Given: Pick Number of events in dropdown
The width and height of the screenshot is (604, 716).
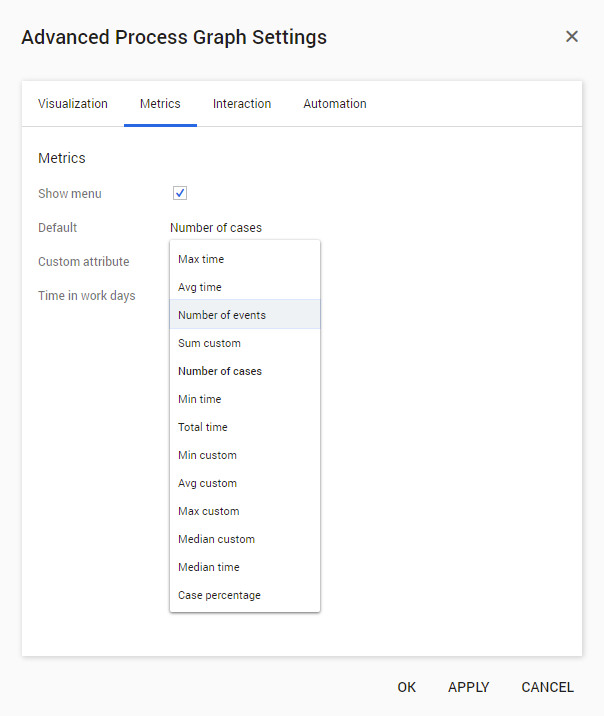Looking at the screenshot, I should pos(222,315).
